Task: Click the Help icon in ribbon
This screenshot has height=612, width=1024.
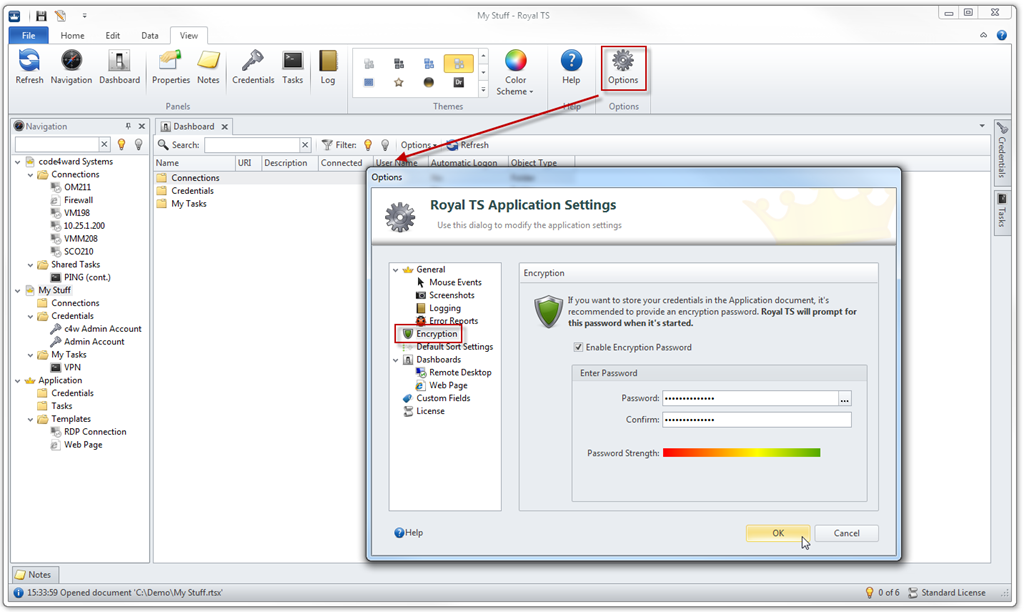Action: pos(571,67)
